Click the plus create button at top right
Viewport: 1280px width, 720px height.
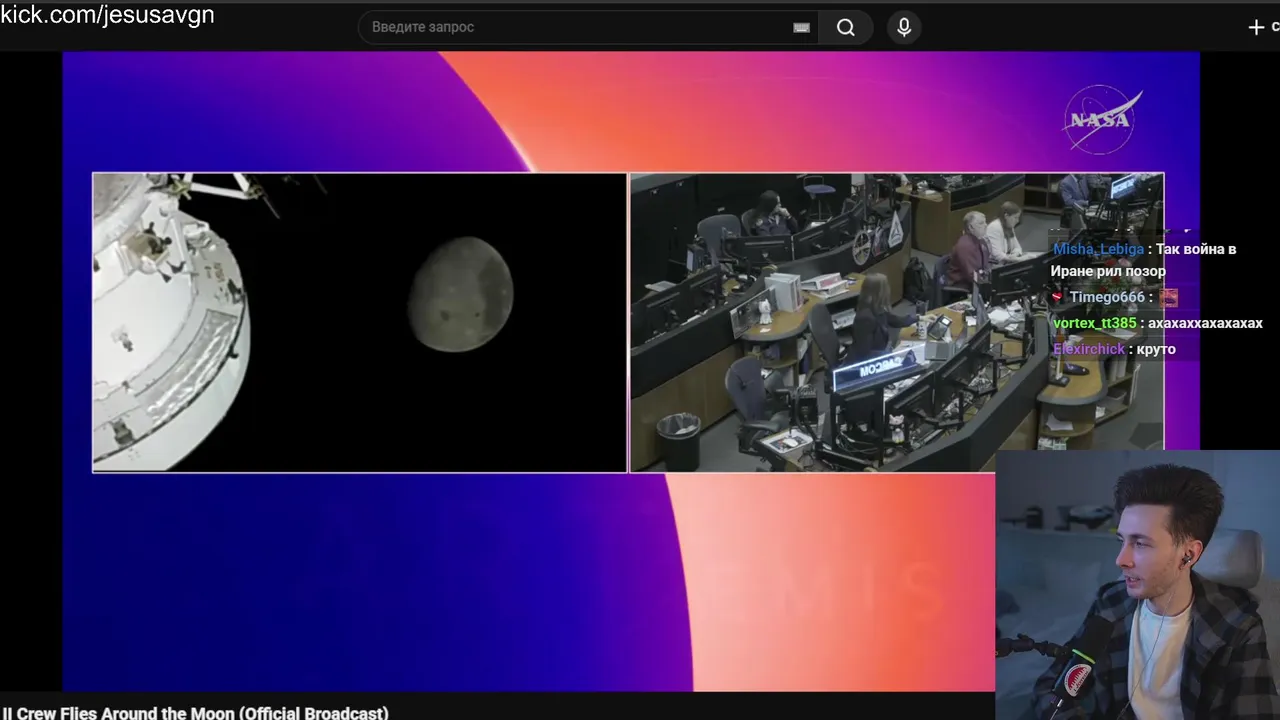point(1257,28)
